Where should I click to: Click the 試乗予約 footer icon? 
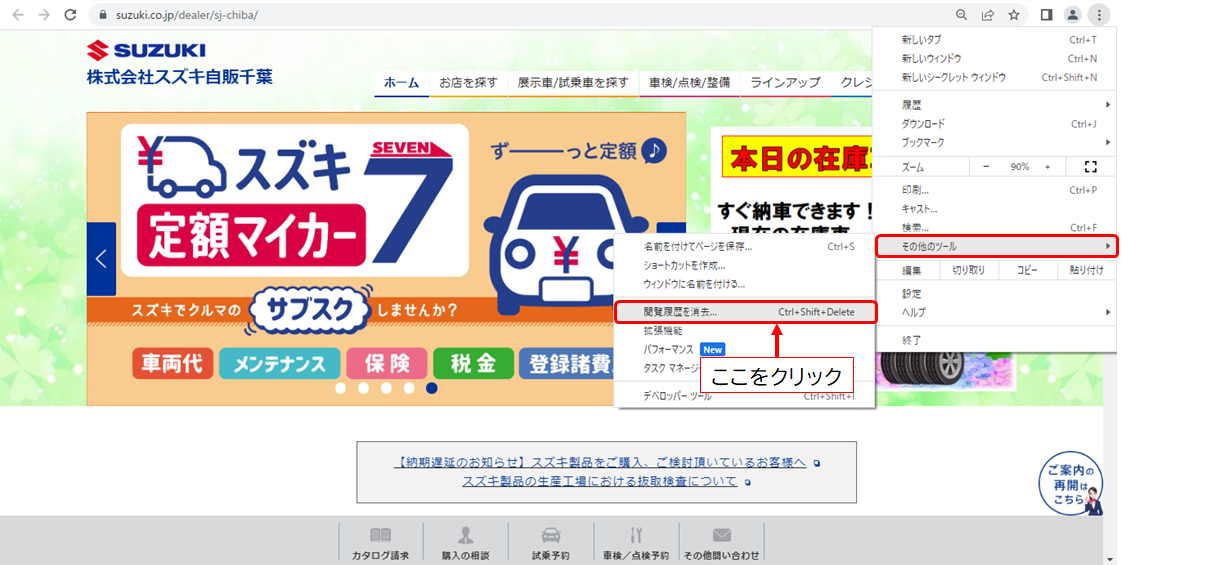click(x=550, y=542)
